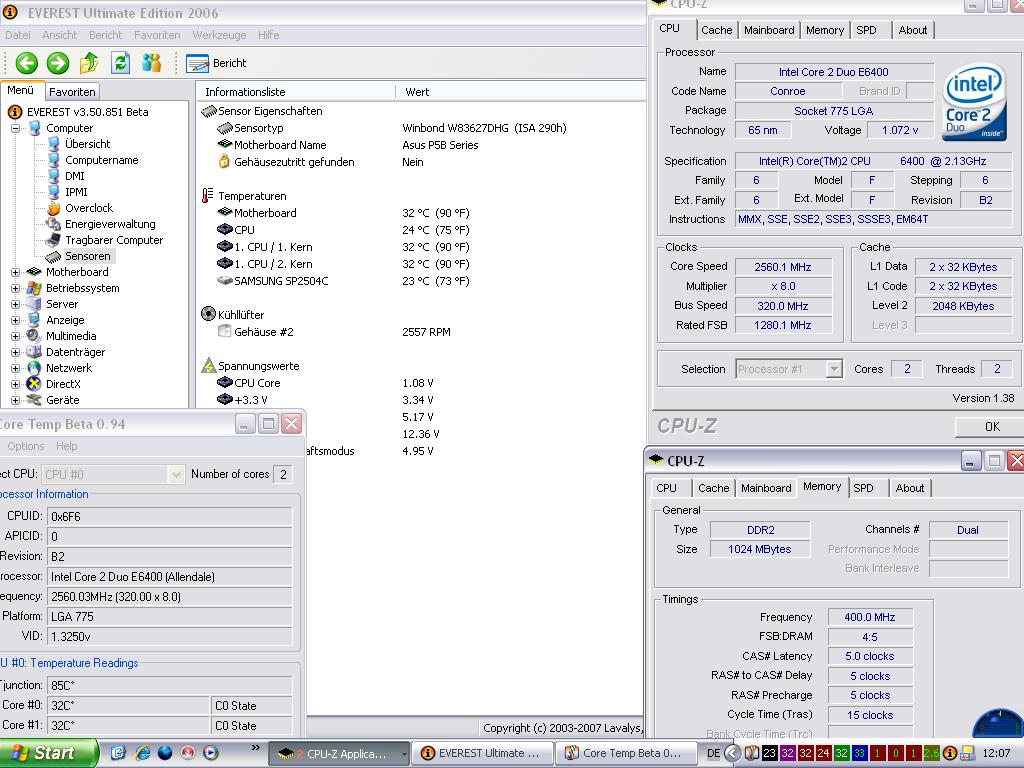1024x768 pixels.
Task: Select Übersicht in the EVEREST tree
Action: point(88,144)
